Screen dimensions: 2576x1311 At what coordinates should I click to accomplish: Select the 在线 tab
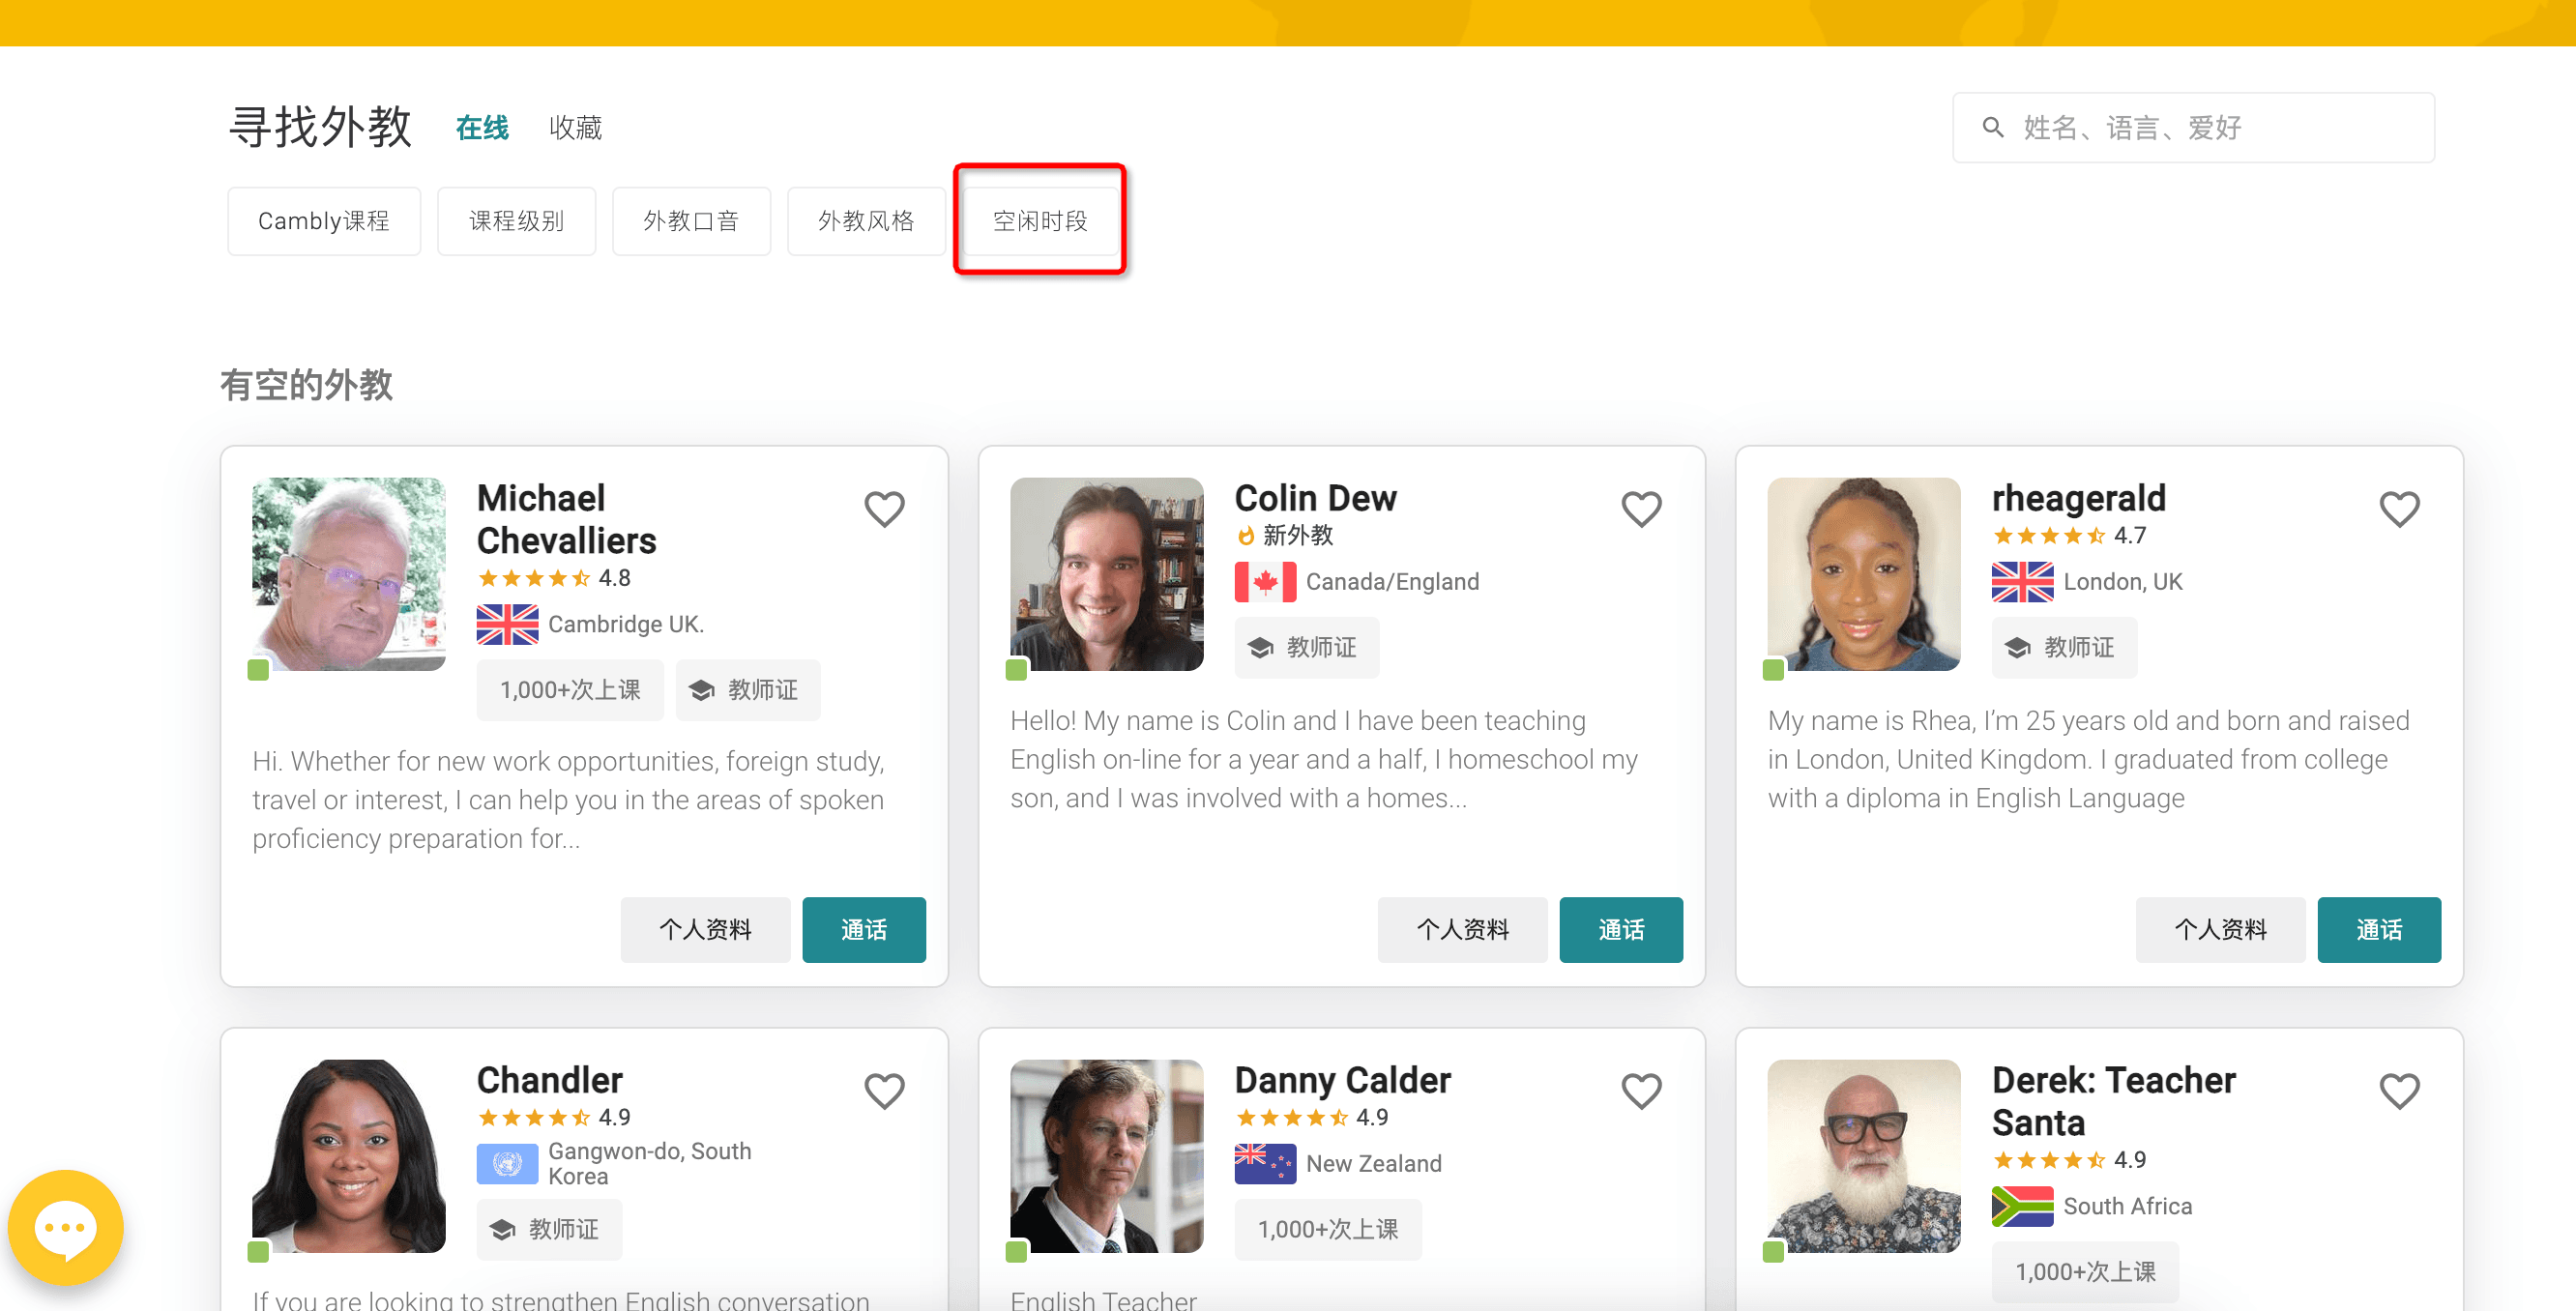(x=481, y=128)
